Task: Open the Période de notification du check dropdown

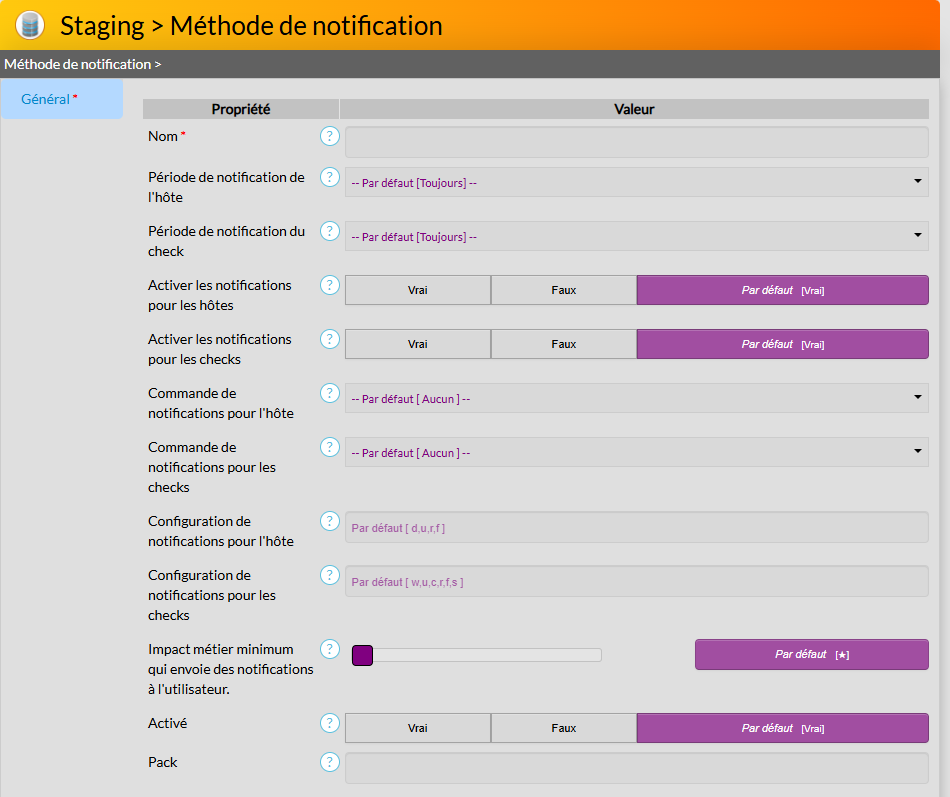Action: pyautogui.click(x=636, y=236)
